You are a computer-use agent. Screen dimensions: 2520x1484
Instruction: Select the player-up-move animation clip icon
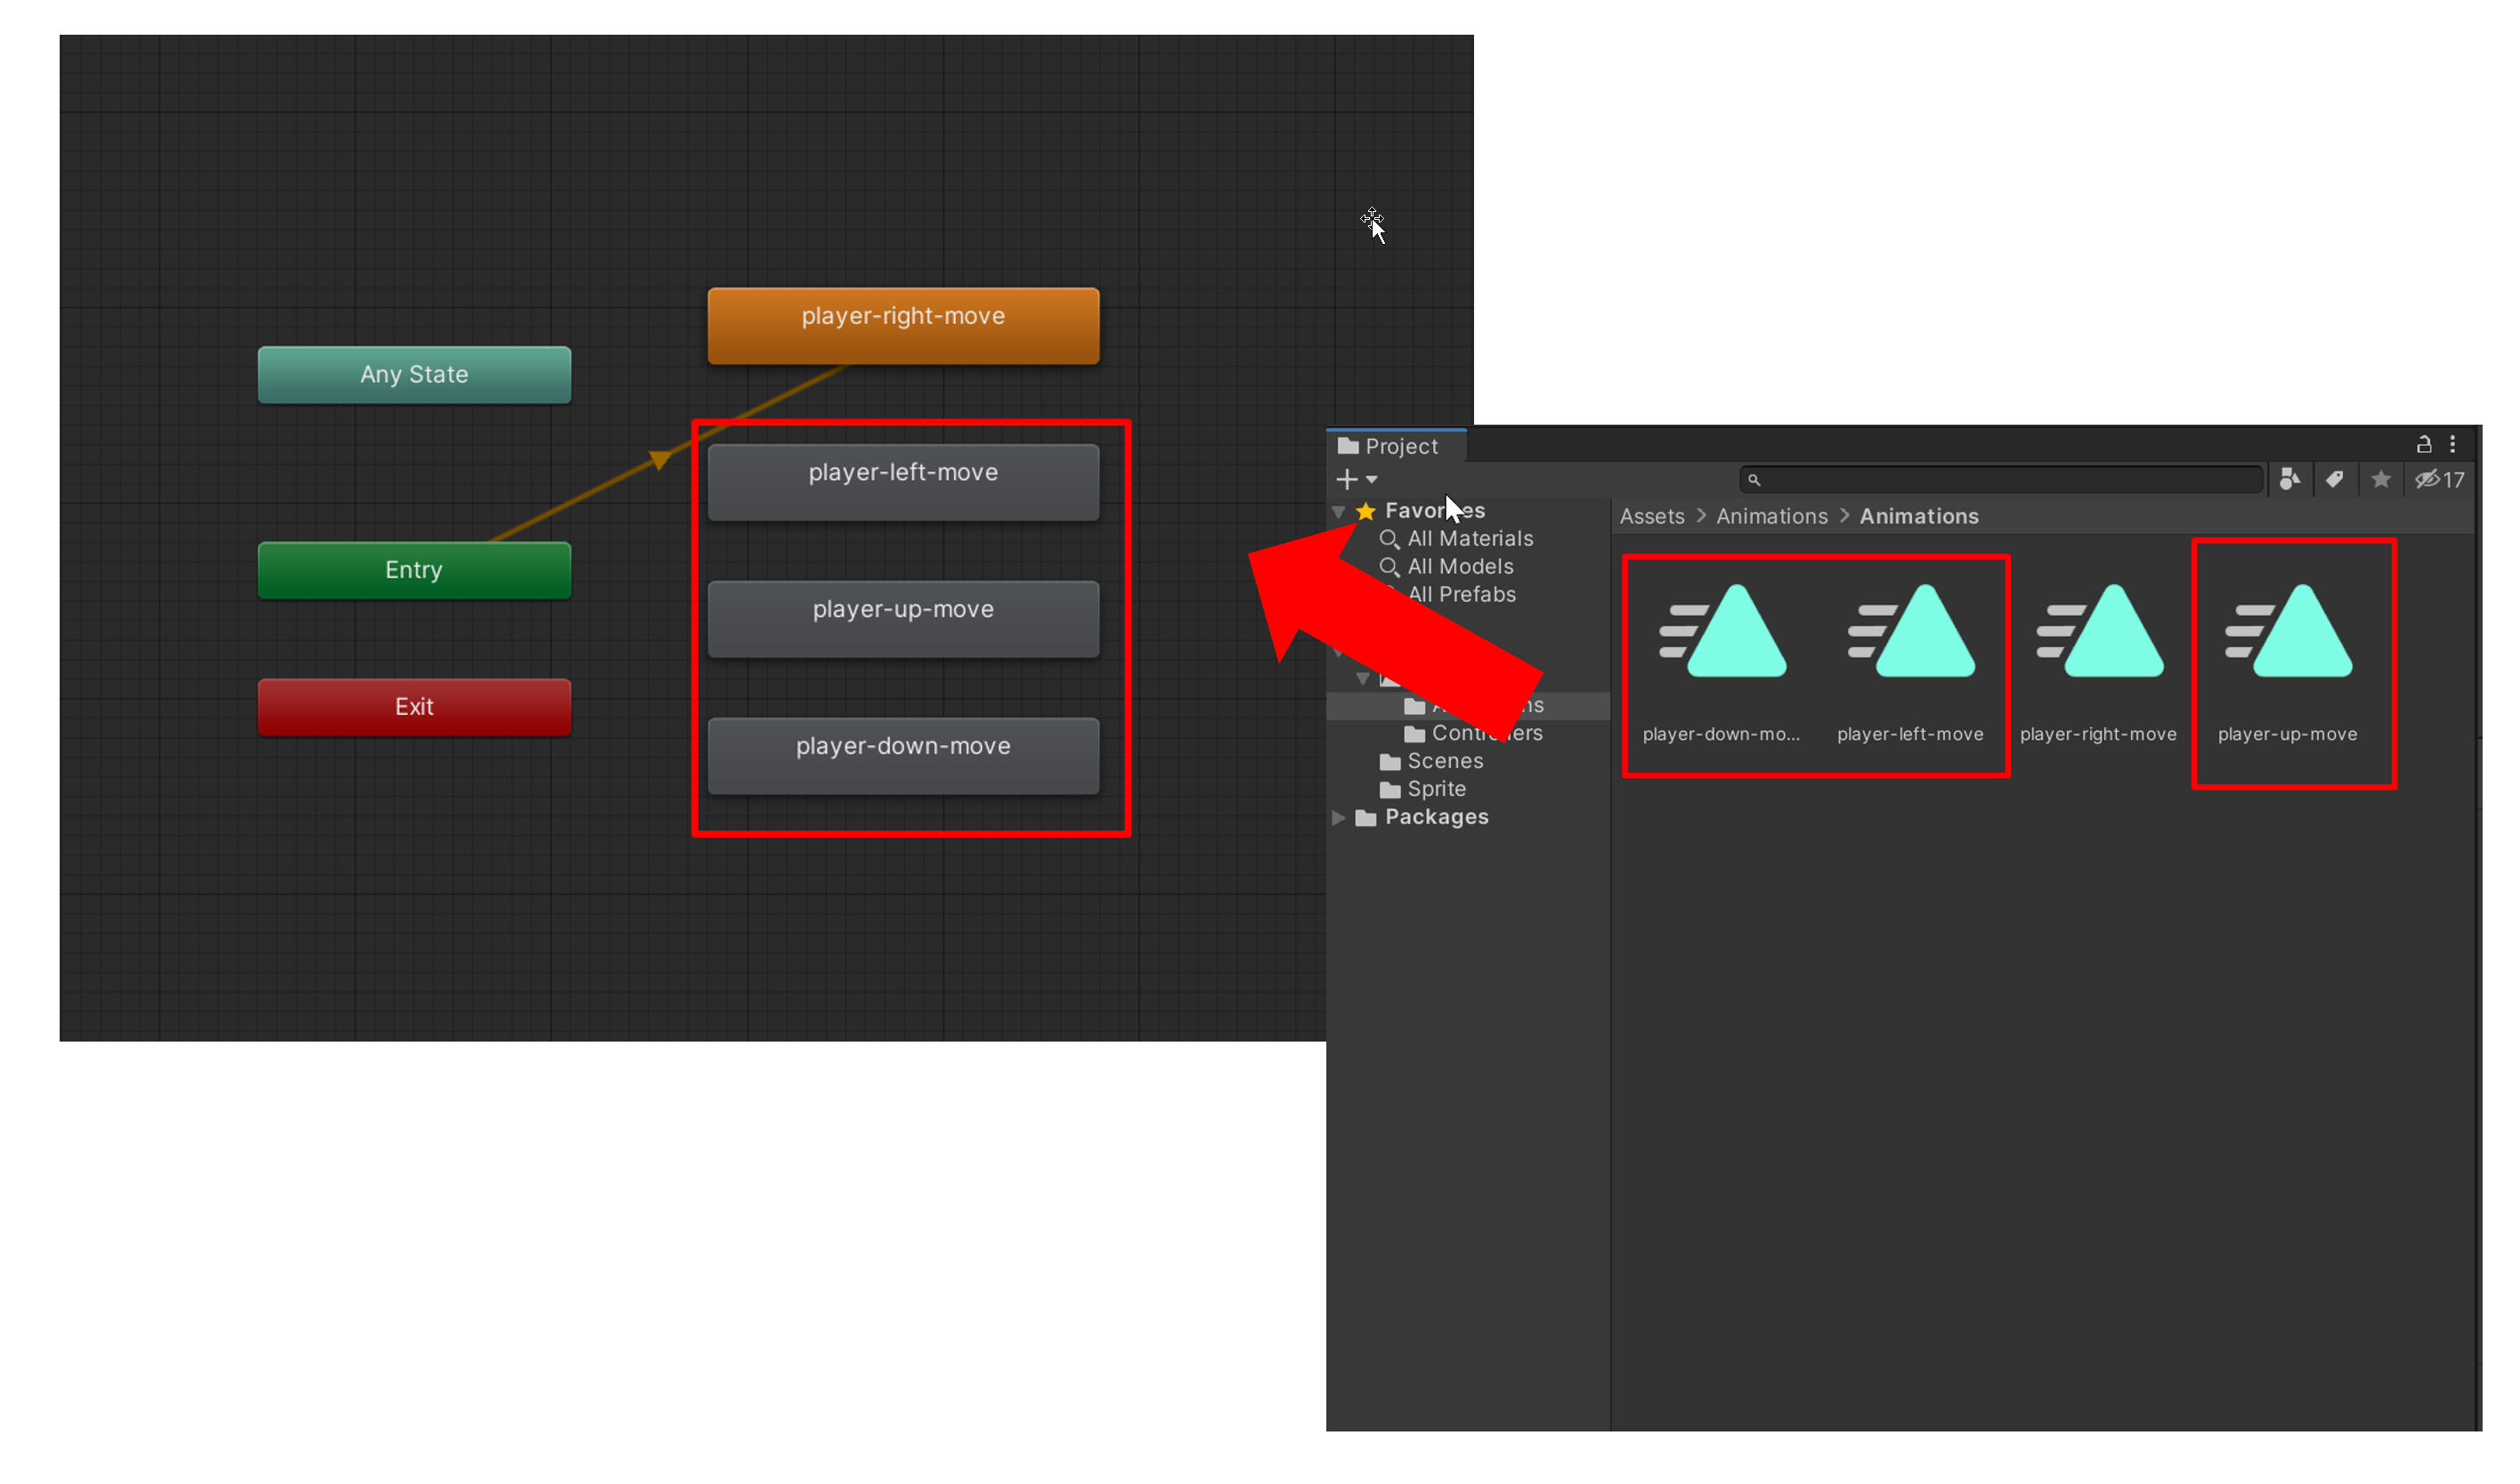coord(2288,633)
